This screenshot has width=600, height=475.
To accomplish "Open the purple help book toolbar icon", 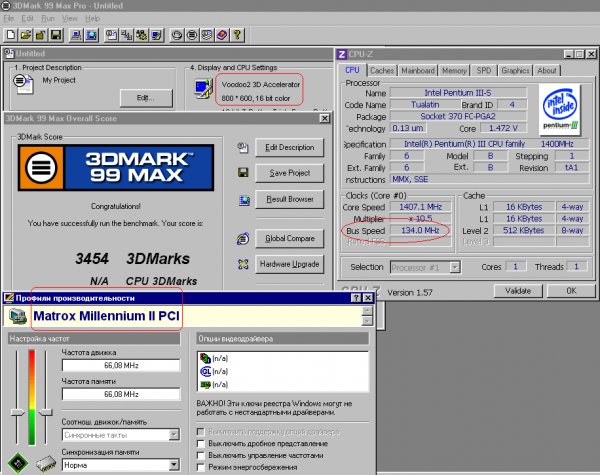I will pyautogui.click(x=222, y=35).
